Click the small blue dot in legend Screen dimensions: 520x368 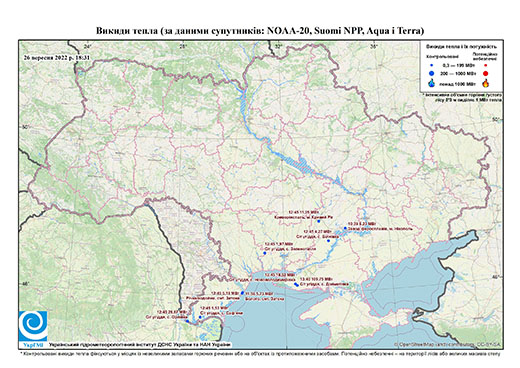[x=432, y=65]
